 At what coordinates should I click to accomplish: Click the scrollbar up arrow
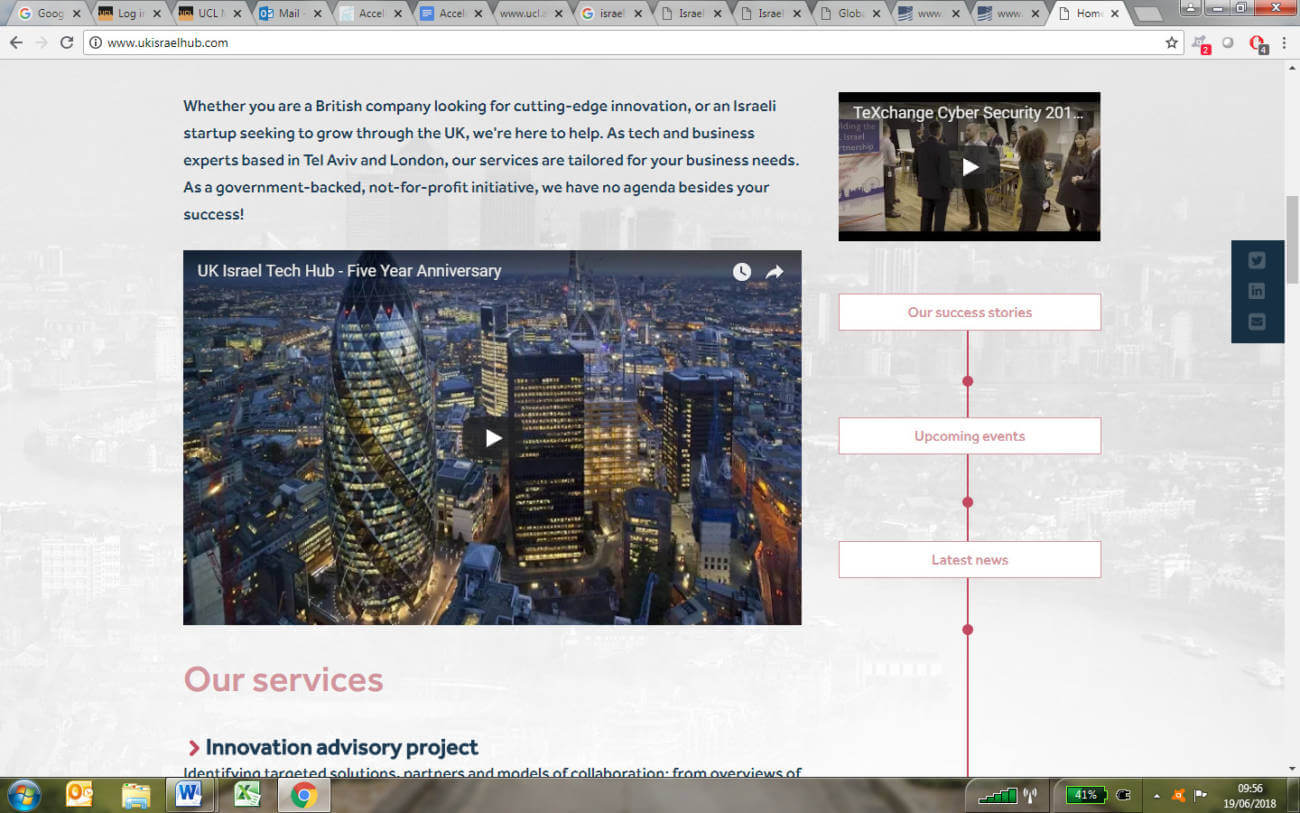pyautogui.click(x=1291, y=67)
